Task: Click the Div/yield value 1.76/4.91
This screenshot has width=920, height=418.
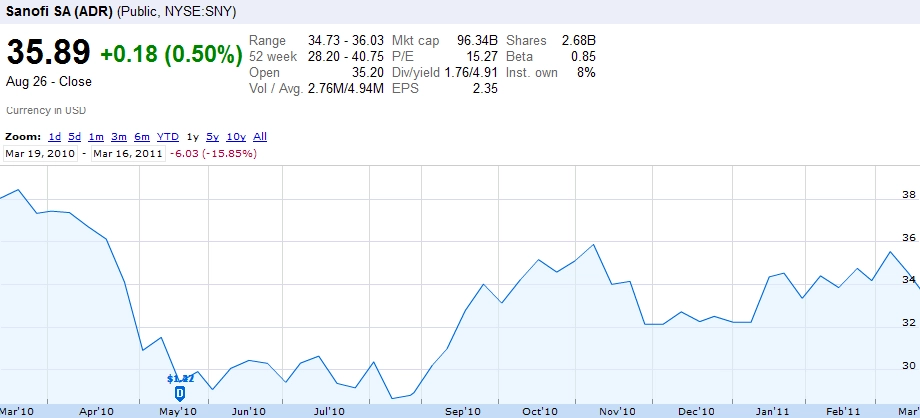Action: point(471,73)
